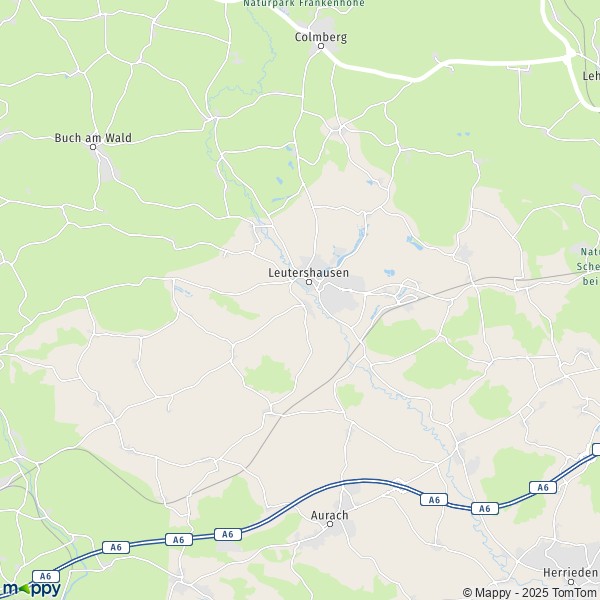Screen dimensions: 600x600
Task: Click the Herrieden name label
Action: [571, 573]
